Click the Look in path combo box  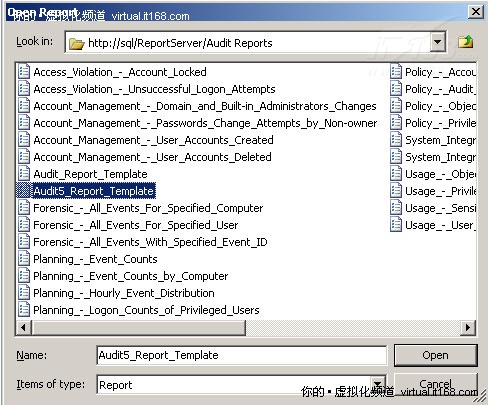point(255,42)
